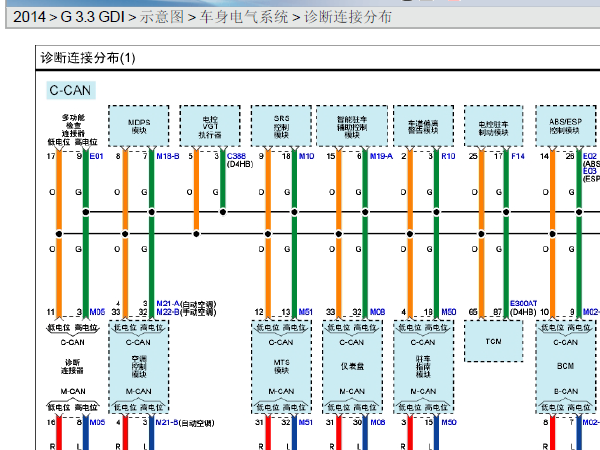Select the 电控驻车制动模块 box
This screenshot has width=600, height=450.
[494, 126]
